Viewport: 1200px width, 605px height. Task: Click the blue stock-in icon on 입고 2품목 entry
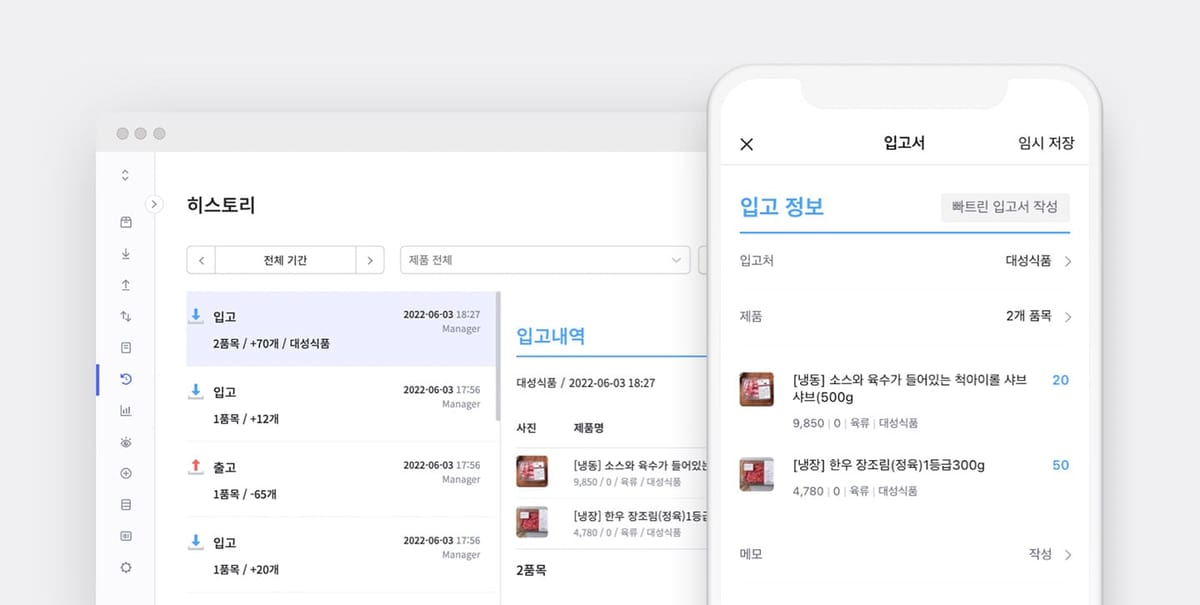(196, 315)
